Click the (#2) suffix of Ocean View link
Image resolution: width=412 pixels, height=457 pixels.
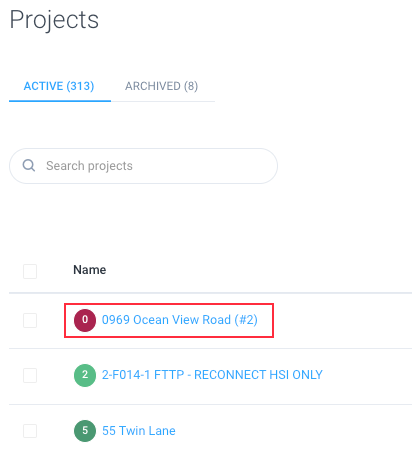point(246,320)
